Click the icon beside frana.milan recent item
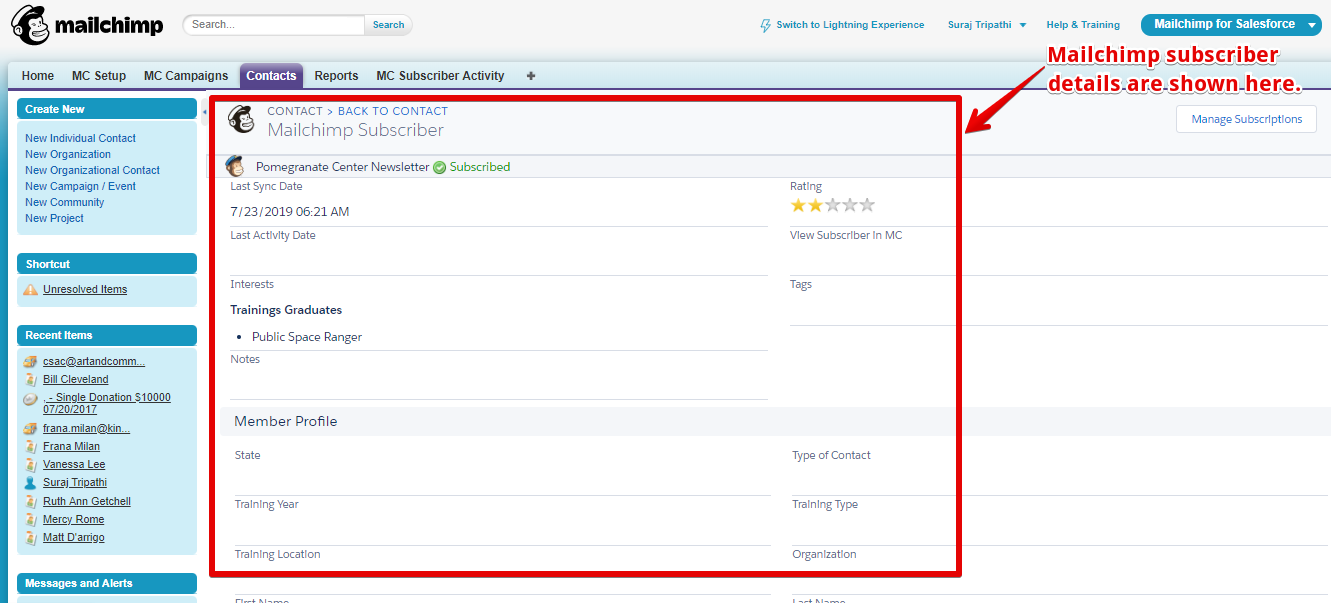The image size is (1331, 603). point(31,427)
